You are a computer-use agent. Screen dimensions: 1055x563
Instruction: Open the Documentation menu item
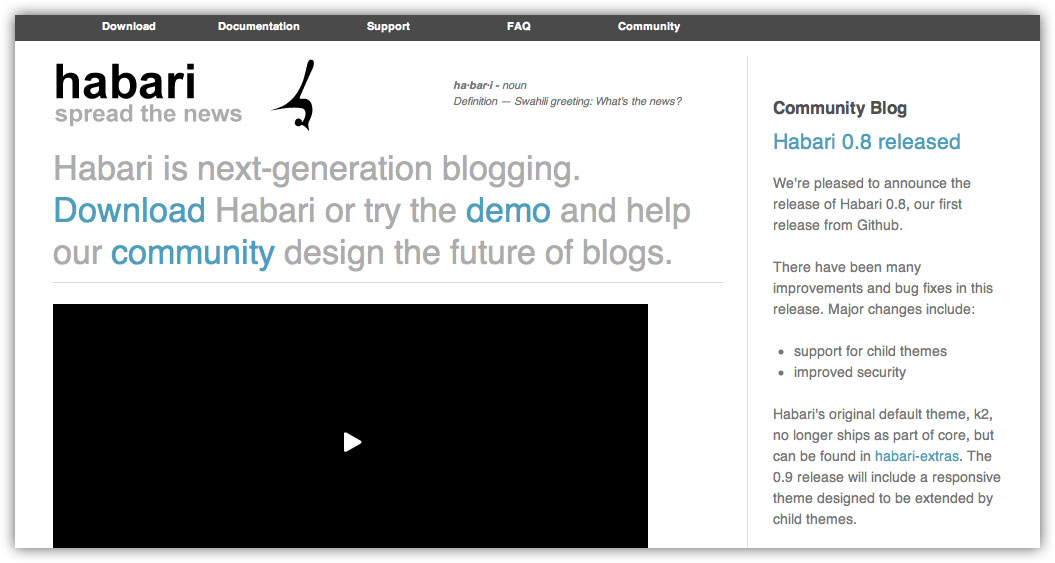258,26
